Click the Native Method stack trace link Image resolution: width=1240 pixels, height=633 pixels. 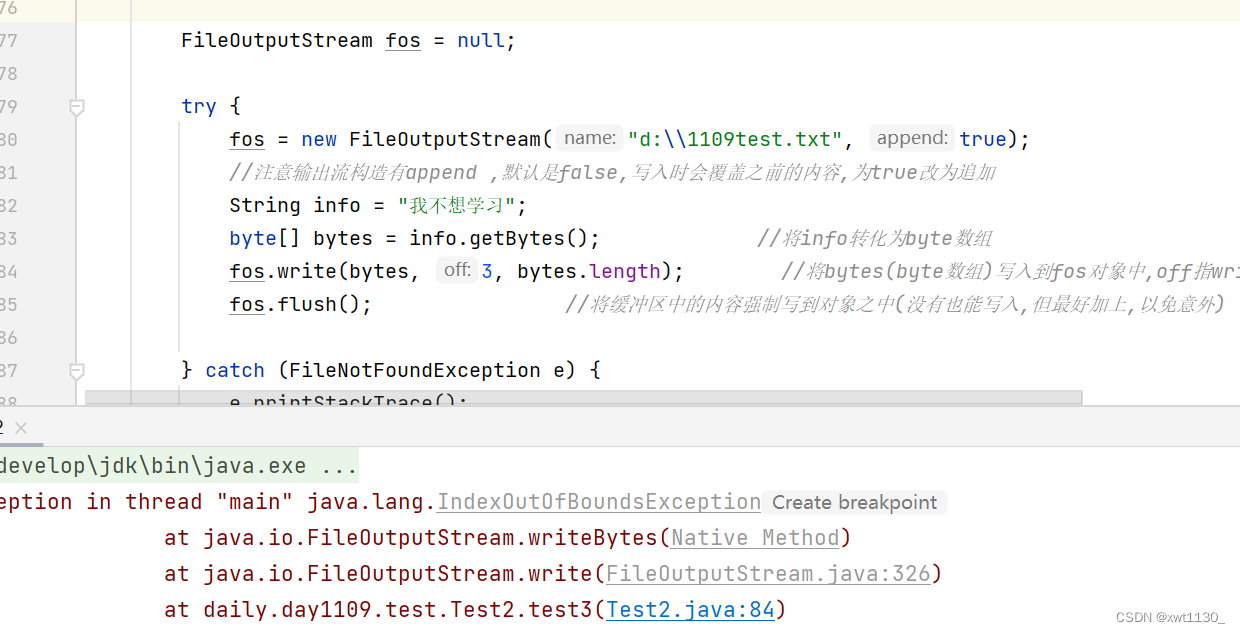click(754, 537)
